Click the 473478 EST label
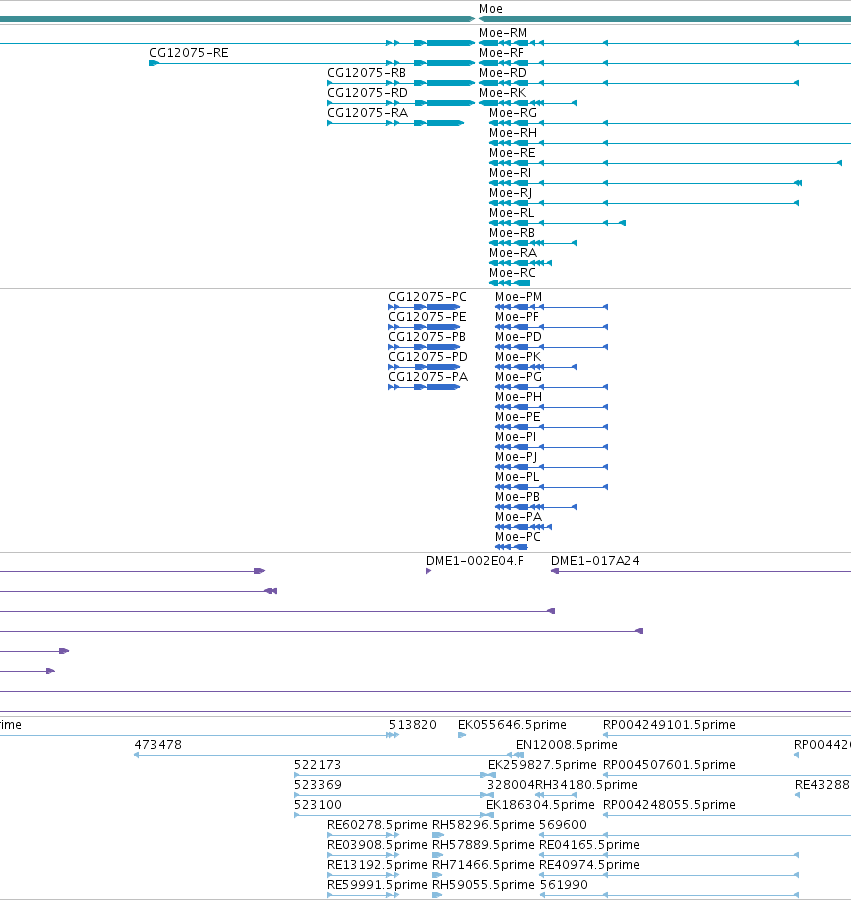The image size is (851, 900). [158, 745]
